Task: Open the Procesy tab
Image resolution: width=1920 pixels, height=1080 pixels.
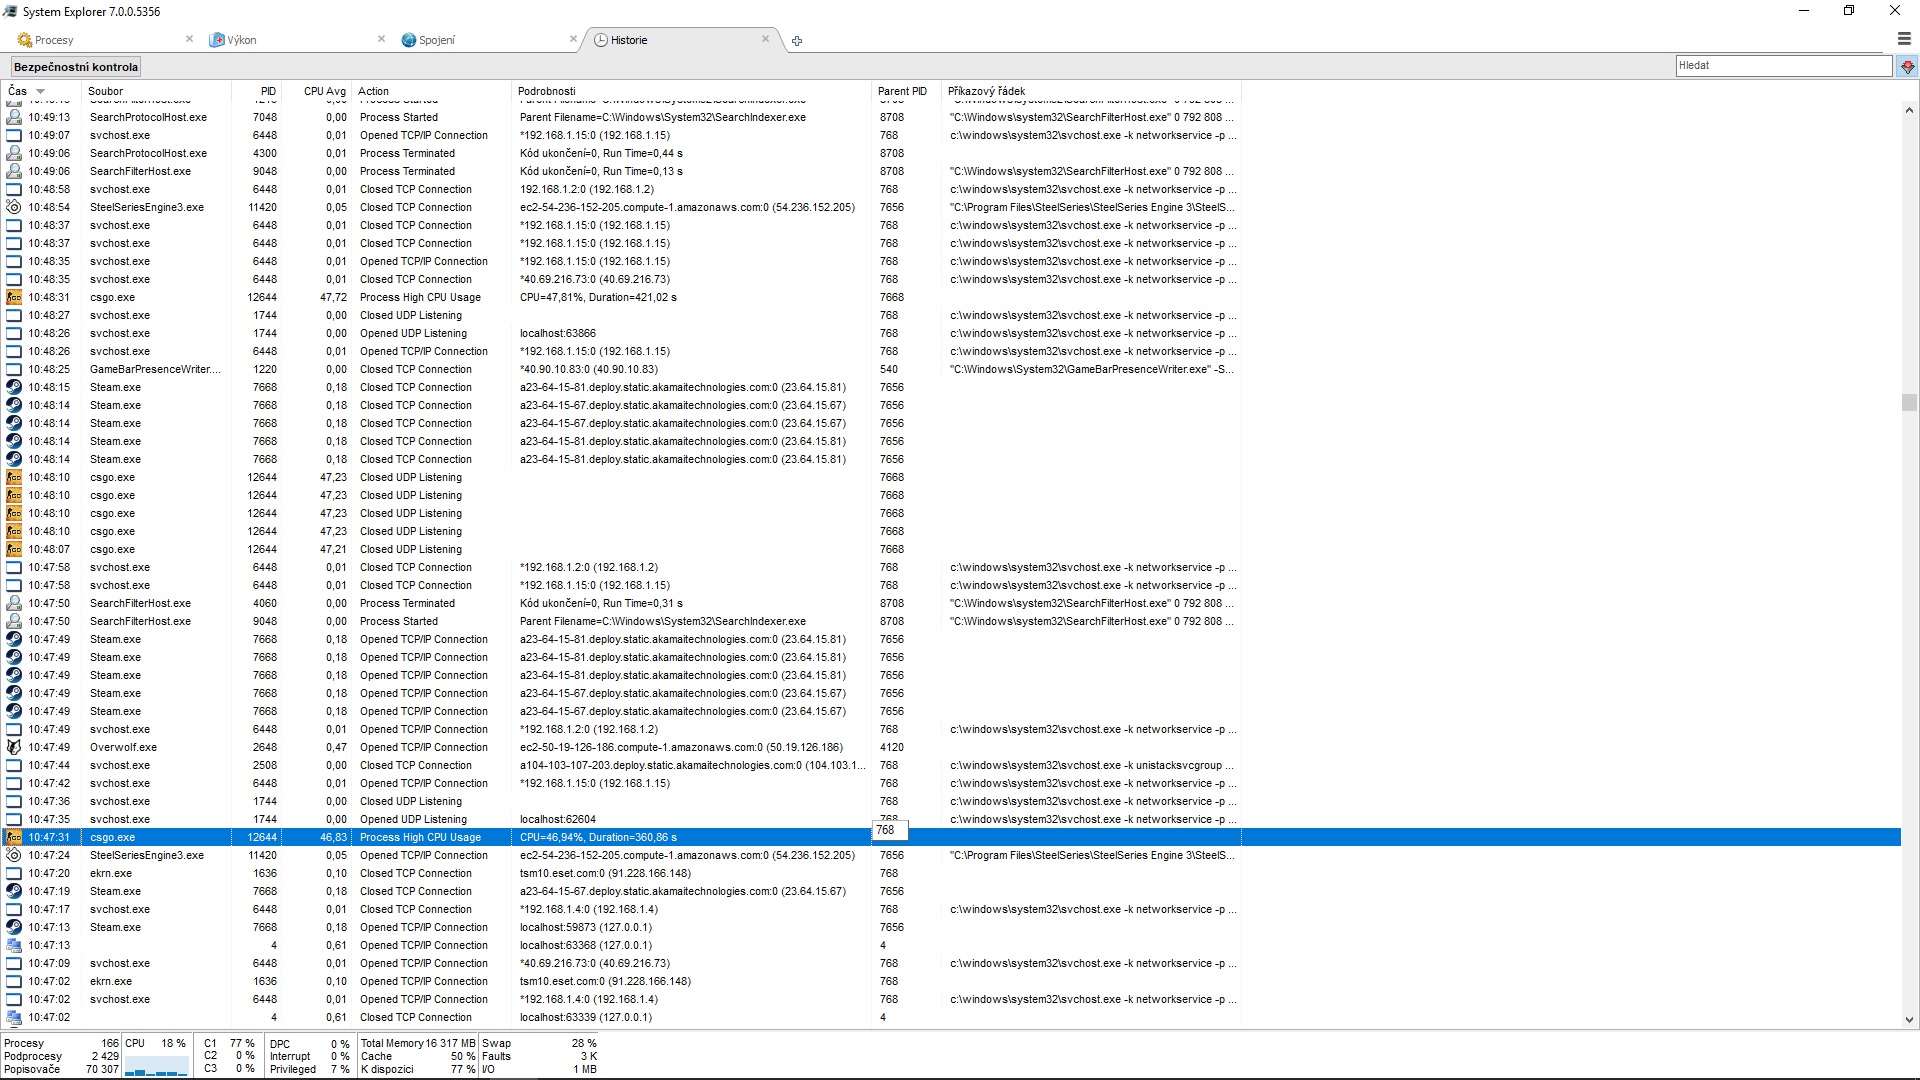Action: [54, 40]
